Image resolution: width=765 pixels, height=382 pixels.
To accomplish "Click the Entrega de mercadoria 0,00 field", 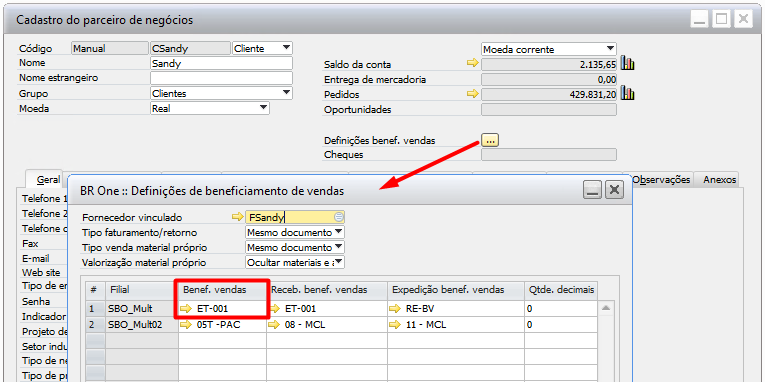I will click(x=549, y=79).
